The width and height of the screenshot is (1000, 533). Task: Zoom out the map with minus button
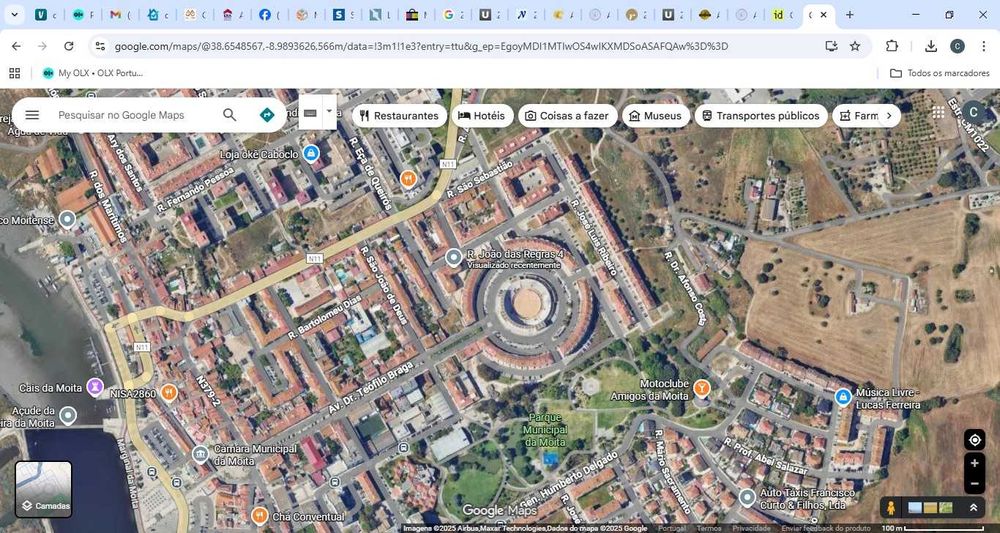point(974,484)
